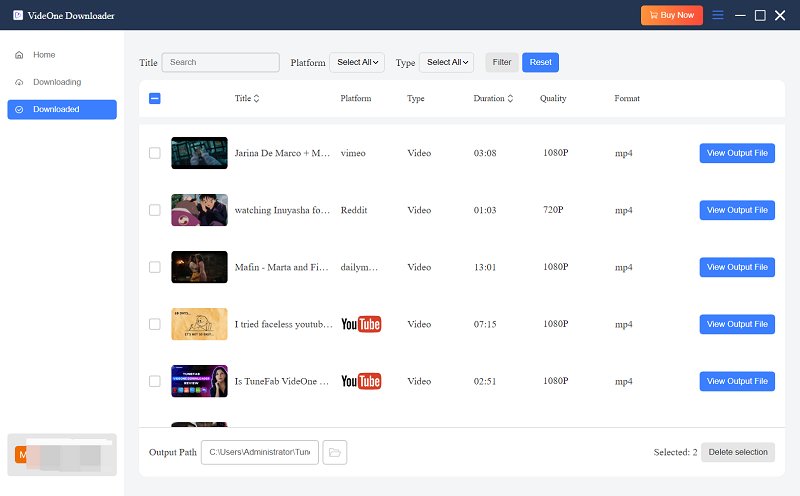Switch to the Downloading sidebar tab
The image size is (800, 496).
click(57, 82)
